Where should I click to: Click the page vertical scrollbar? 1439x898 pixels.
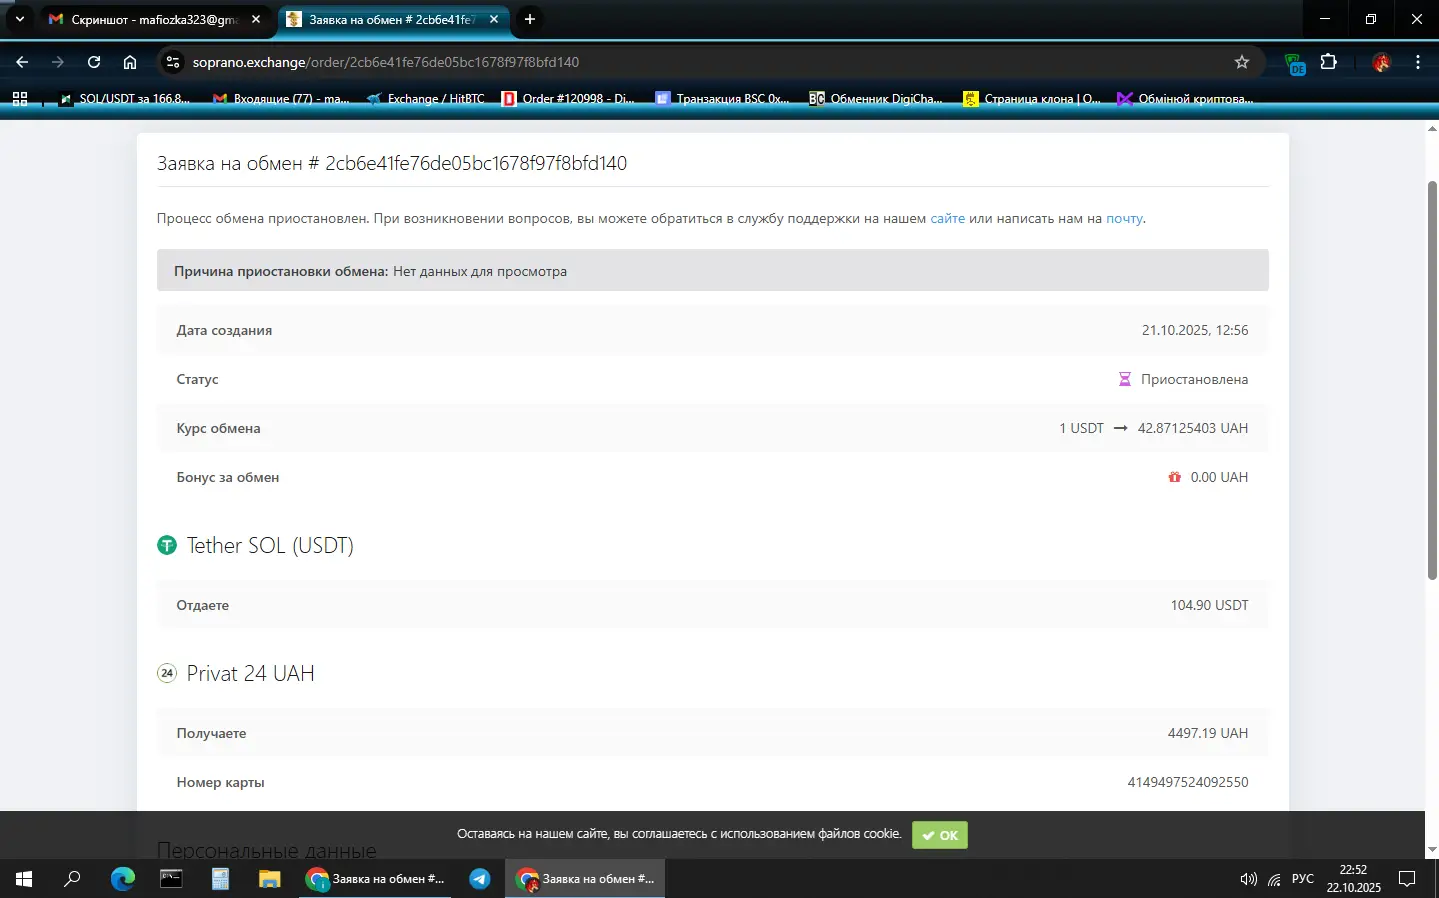1431,380
